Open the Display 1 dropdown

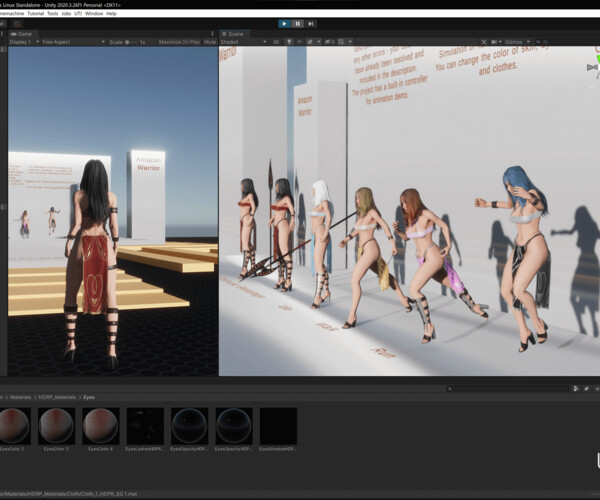(24, 42)
